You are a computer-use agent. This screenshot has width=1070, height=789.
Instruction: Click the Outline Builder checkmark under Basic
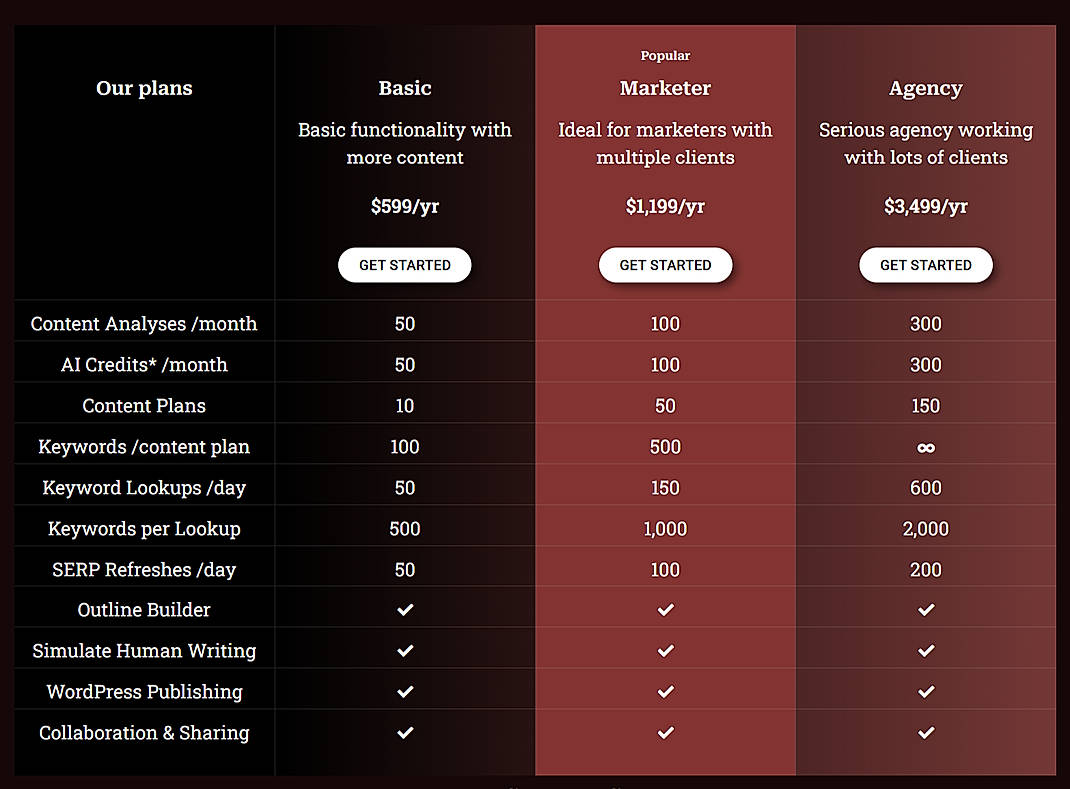[405, 609]
